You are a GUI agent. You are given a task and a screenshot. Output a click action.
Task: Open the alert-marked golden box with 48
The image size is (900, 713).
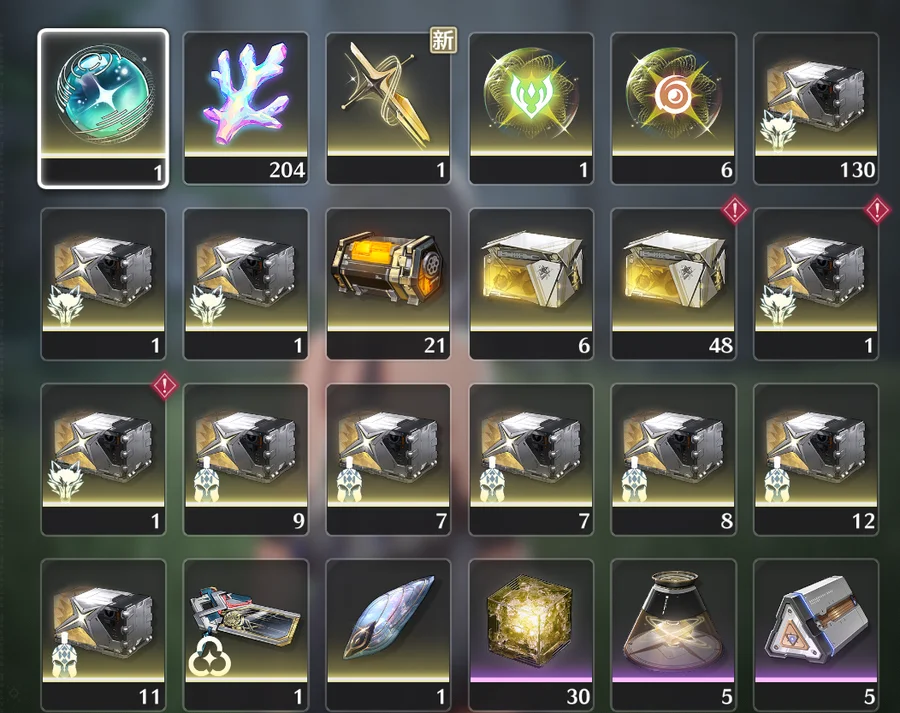pos(673,284)
